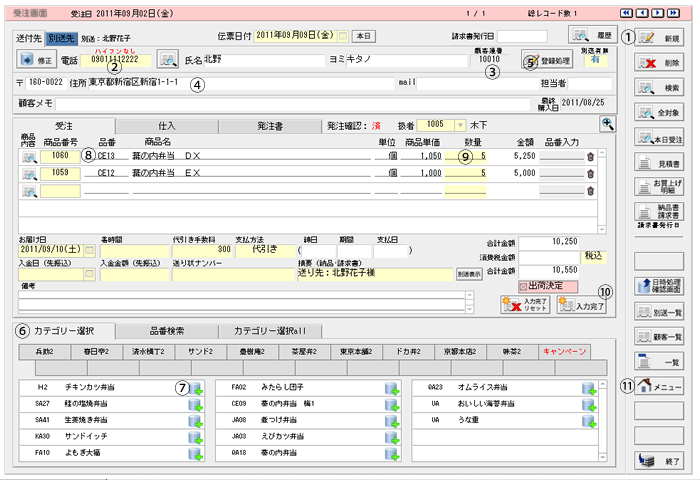Click the 新規 (new record) button
700x480 pixels.
(660, 37)
